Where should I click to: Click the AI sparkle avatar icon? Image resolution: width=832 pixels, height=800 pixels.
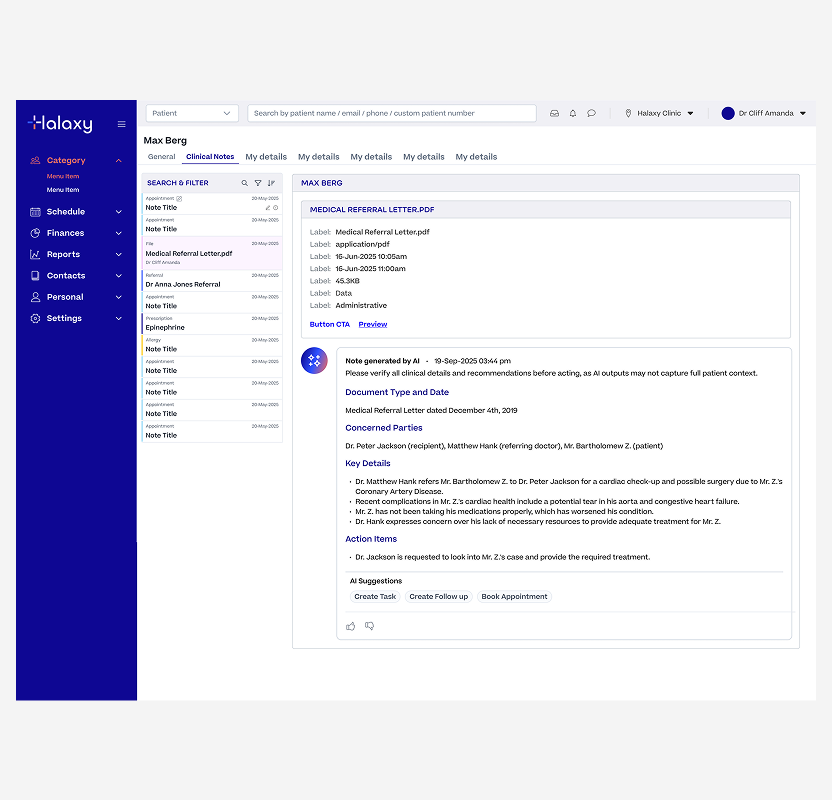[314, 361]
